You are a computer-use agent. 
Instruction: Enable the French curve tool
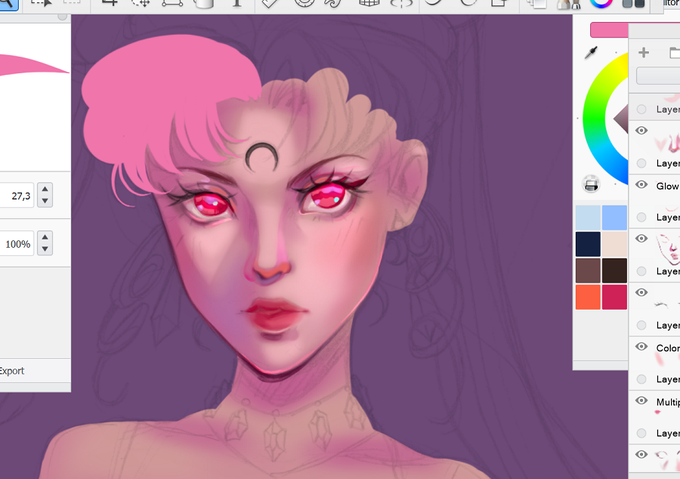(334, 3)
